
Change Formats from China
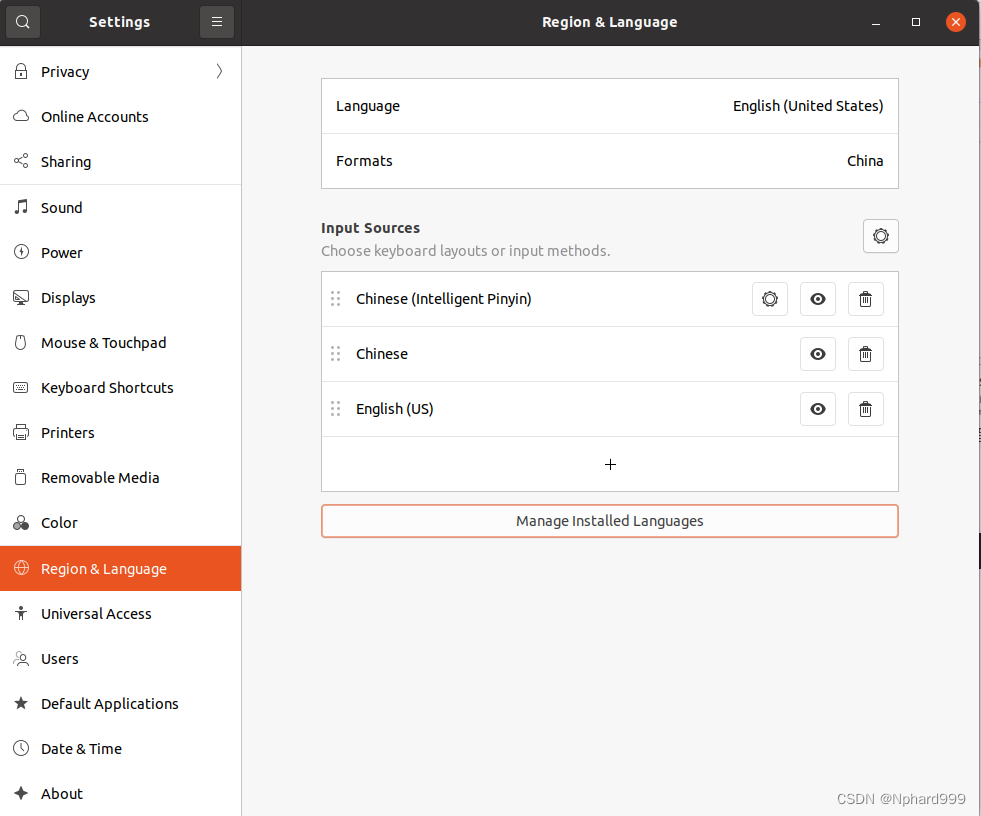609,160
